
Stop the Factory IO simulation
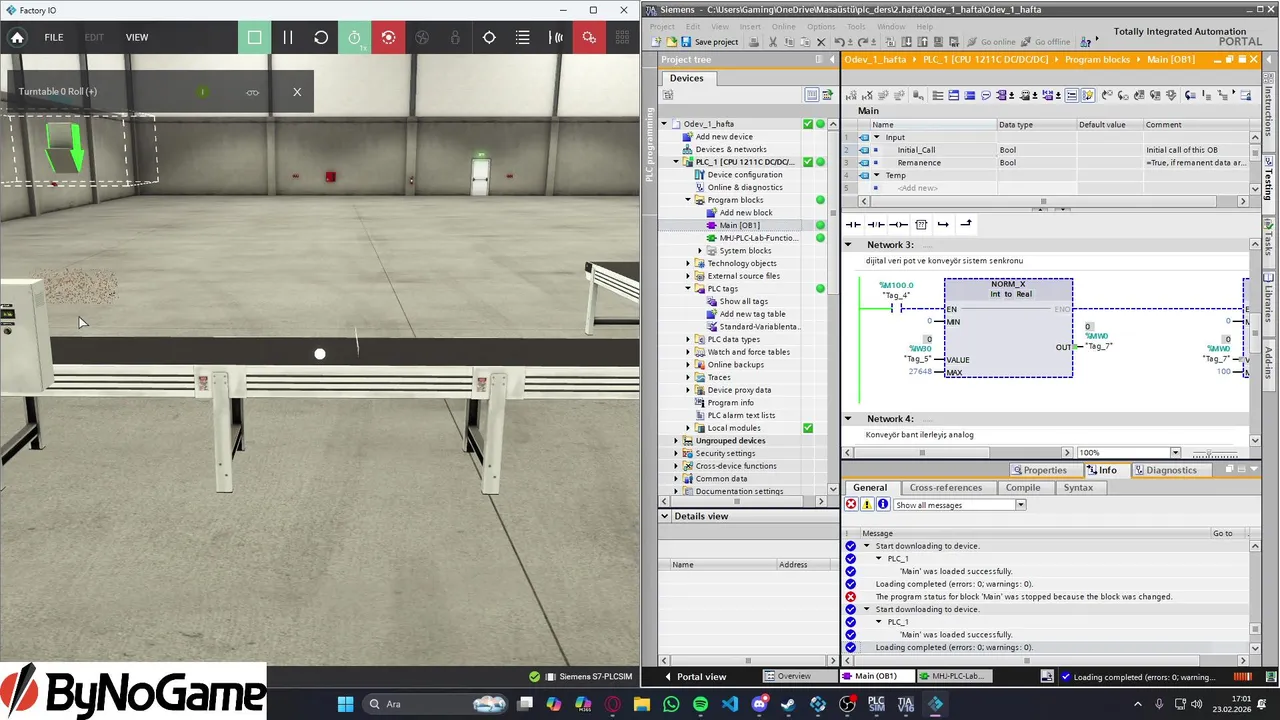[x=254, y=37]
